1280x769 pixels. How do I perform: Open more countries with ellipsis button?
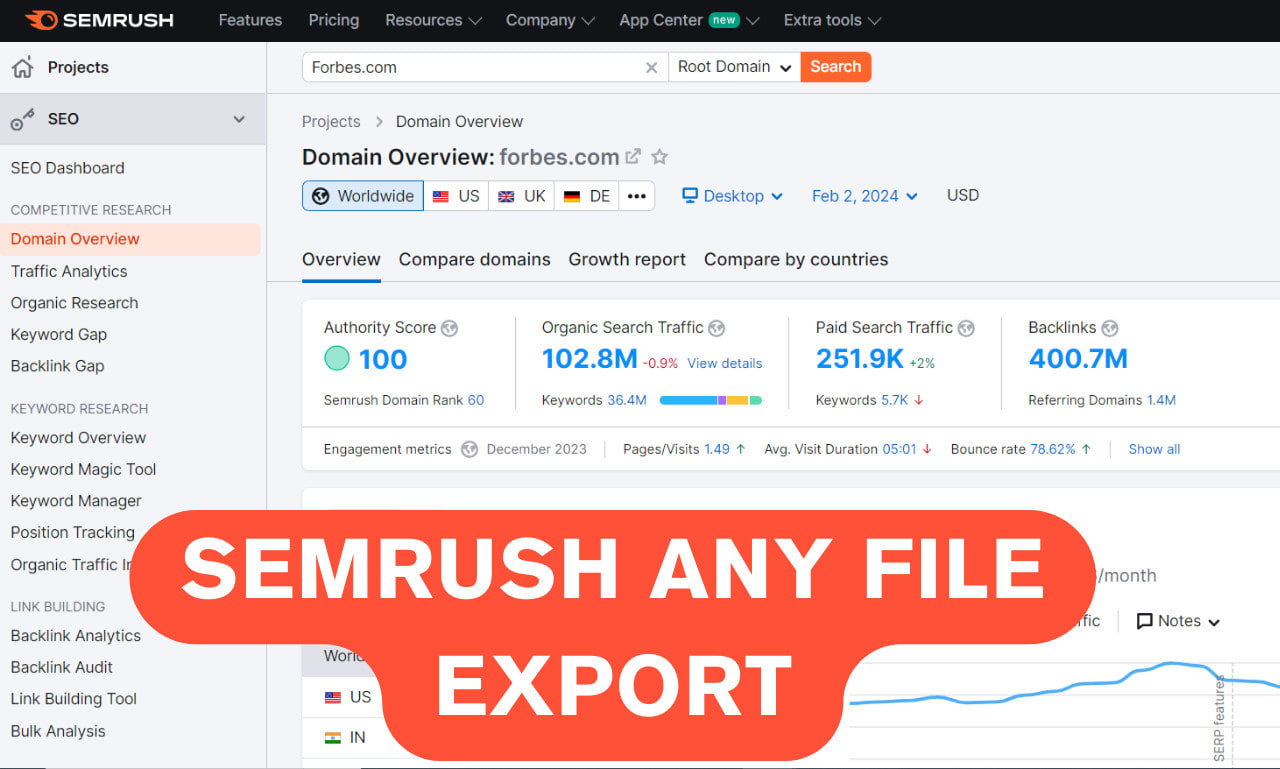coord(636,196)
